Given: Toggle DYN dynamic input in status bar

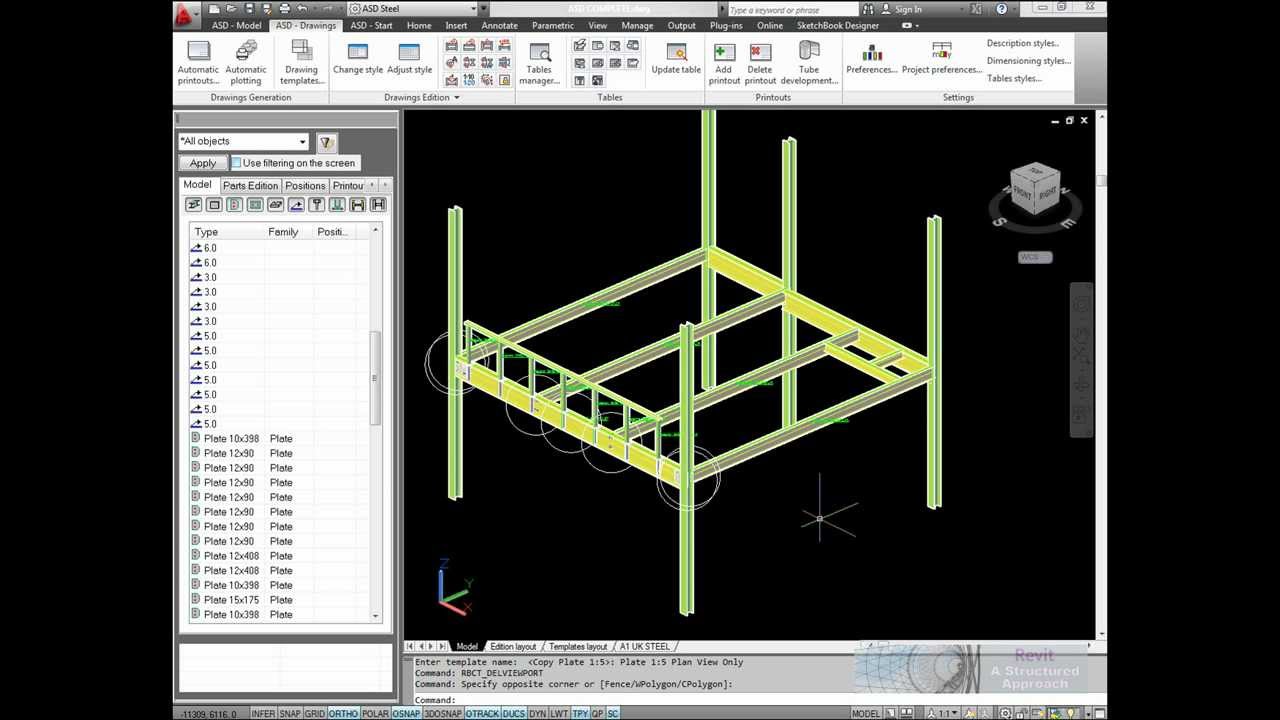Looking at the screenshot, I should pyautogui.click(x=537, y=714).
